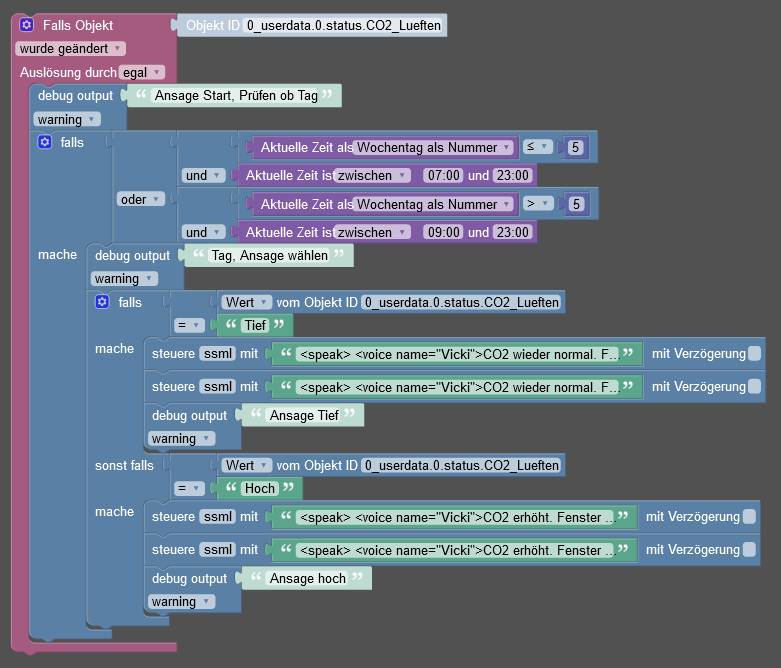This screenshot has width=781, height=668.
Task: Open second 'Wochentag als Nummer' dropdown
Action: pos(433,204)
